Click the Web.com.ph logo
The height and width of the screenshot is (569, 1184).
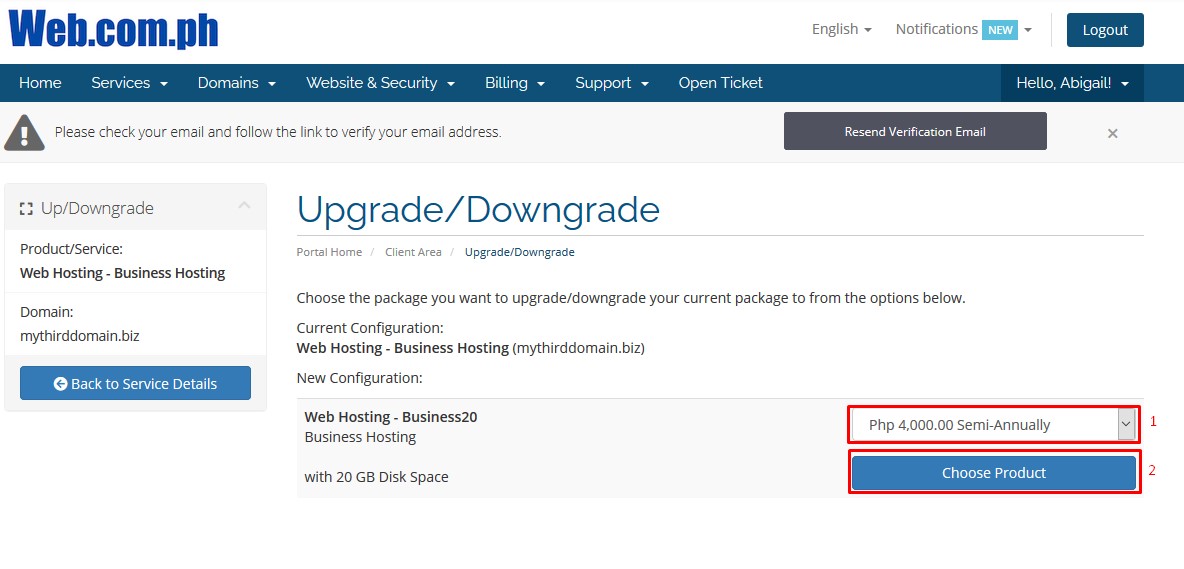(114, 29)
